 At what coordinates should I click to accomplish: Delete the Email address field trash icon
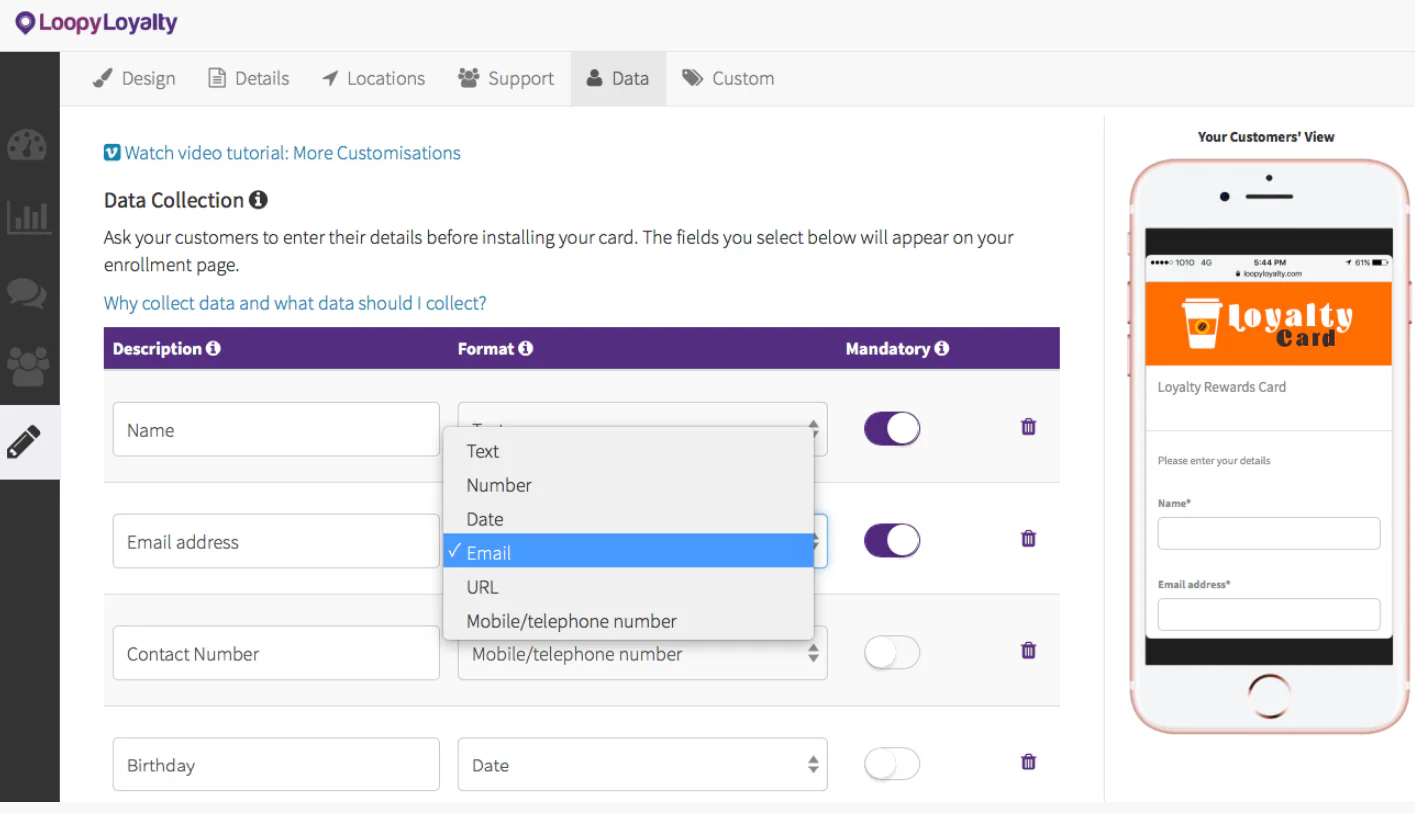coord(1028,539)
